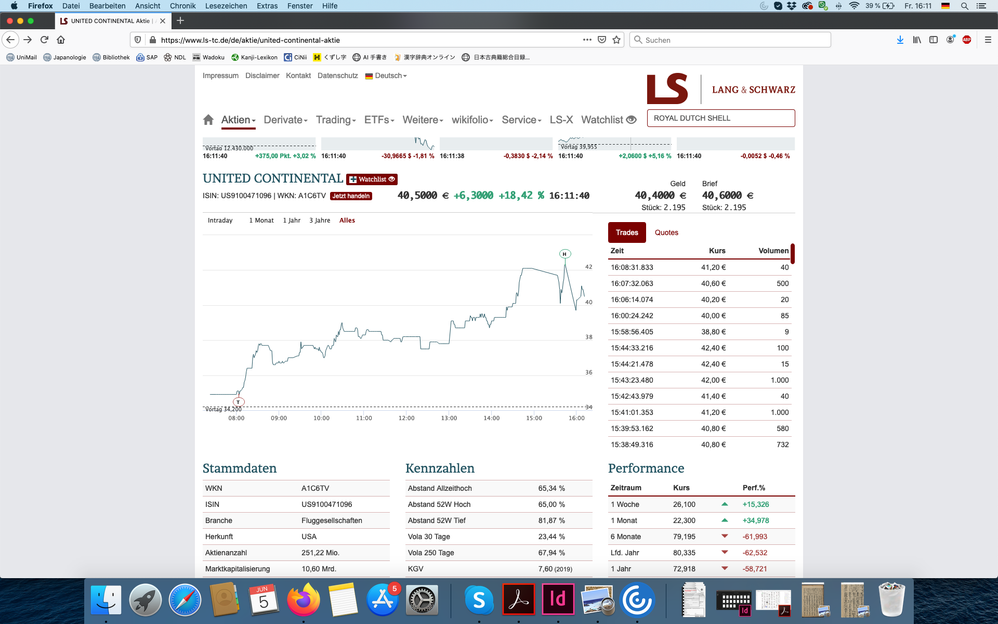Open the Deutsch language dropdown
The image size is (998, 624).
pos(386,76)
